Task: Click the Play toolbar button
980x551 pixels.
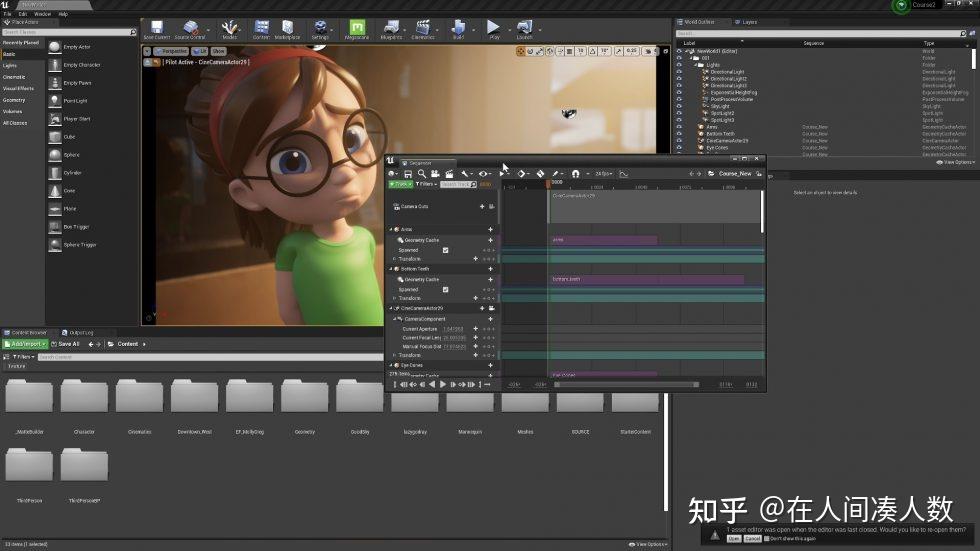Action: pos(494,29)
